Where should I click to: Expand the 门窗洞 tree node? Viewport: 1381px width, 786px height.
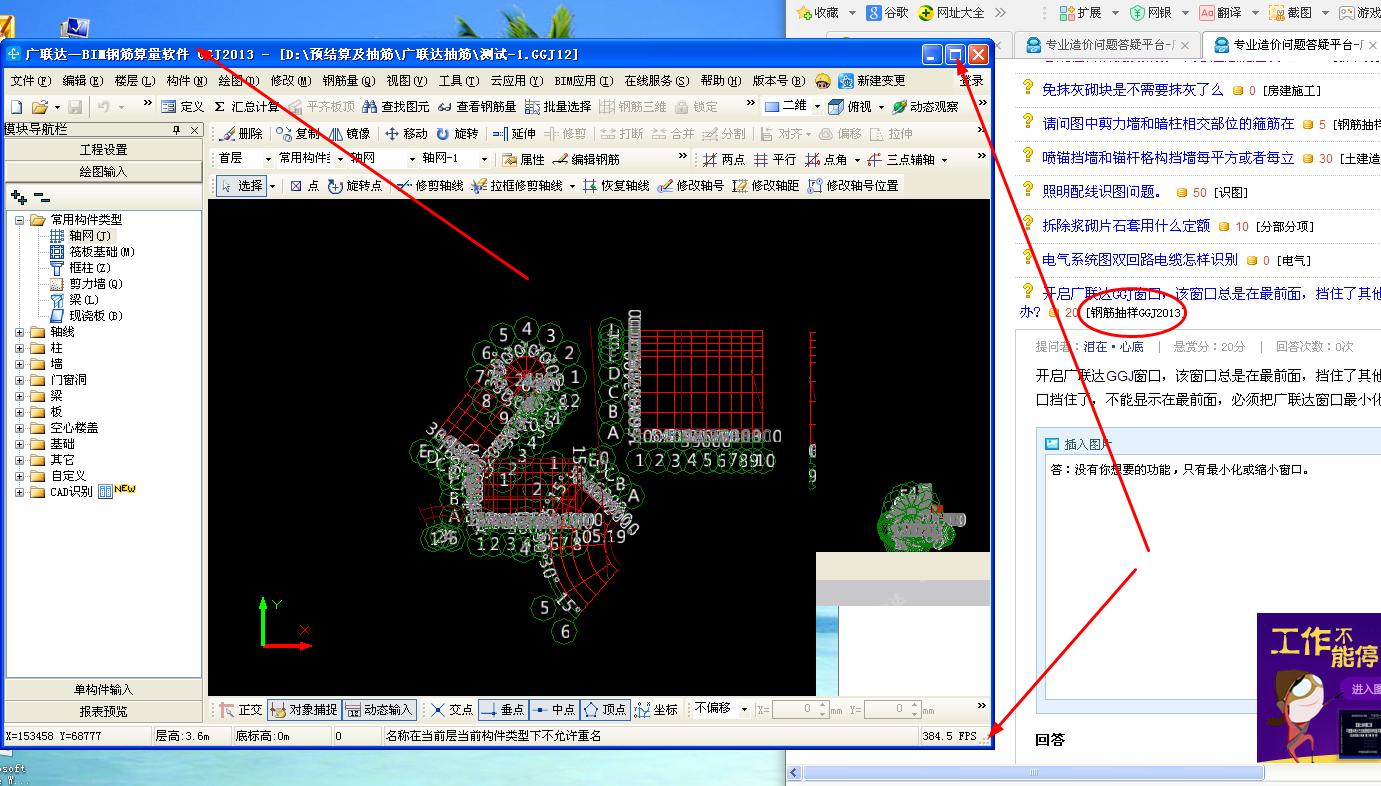point(20,380)
